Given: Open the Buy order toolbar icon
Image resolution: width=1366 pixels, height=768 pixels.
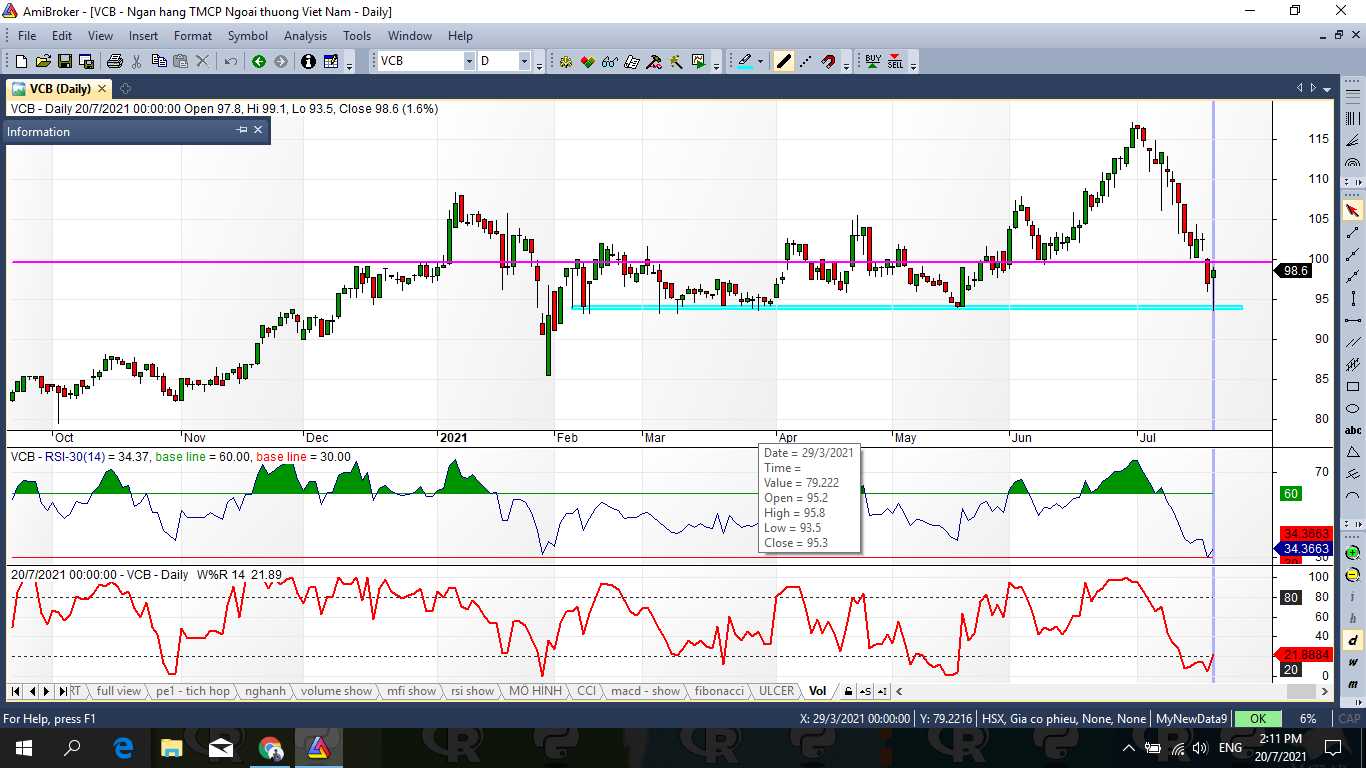Looking at the screenshot, I should coord(873,61).
